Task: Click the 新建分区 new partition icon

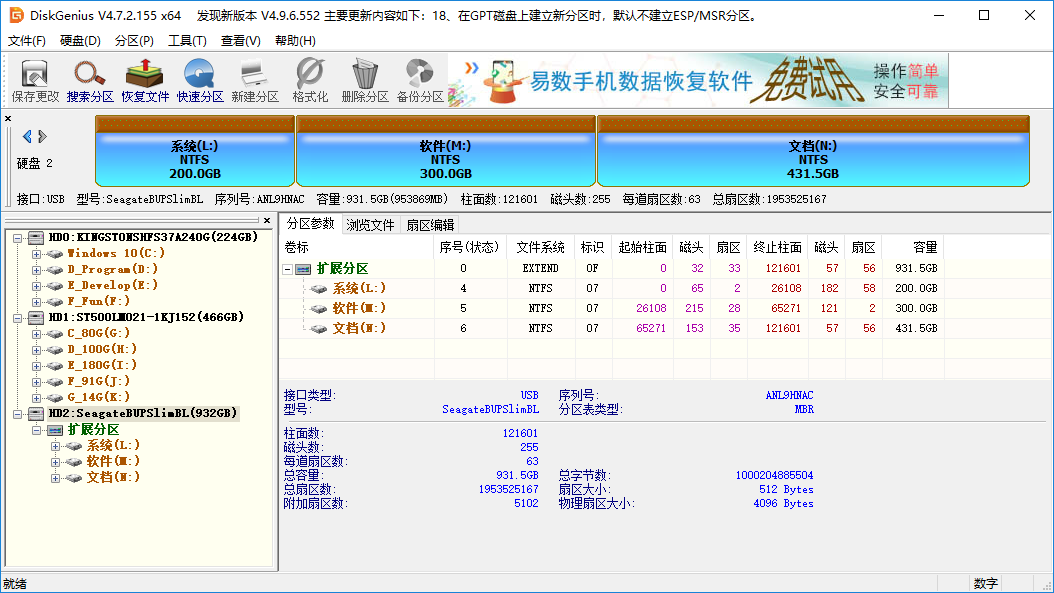Action: [255, 81]
